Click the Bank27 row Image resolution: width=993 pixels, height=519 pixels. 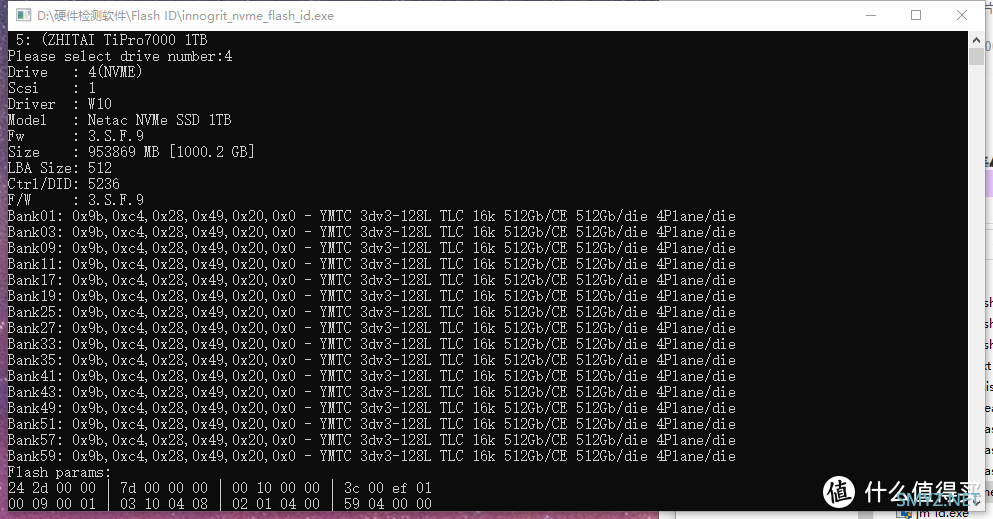click(x=371, y=328)
